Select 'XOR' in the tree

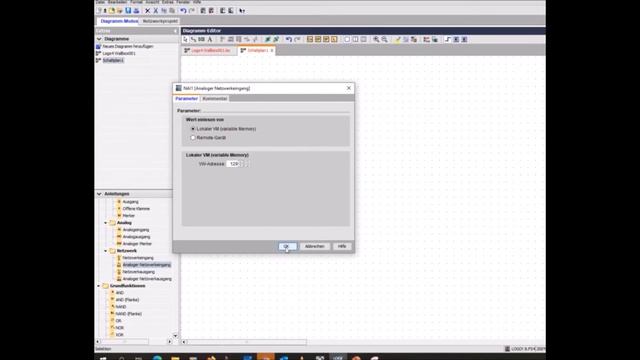(120, 335)
